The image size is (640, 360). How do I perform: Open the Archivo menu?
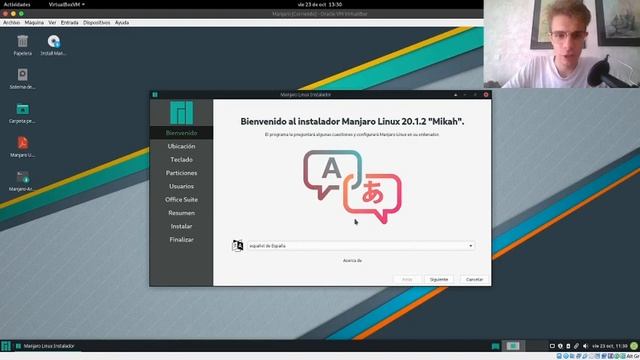(x=11, y=23)
